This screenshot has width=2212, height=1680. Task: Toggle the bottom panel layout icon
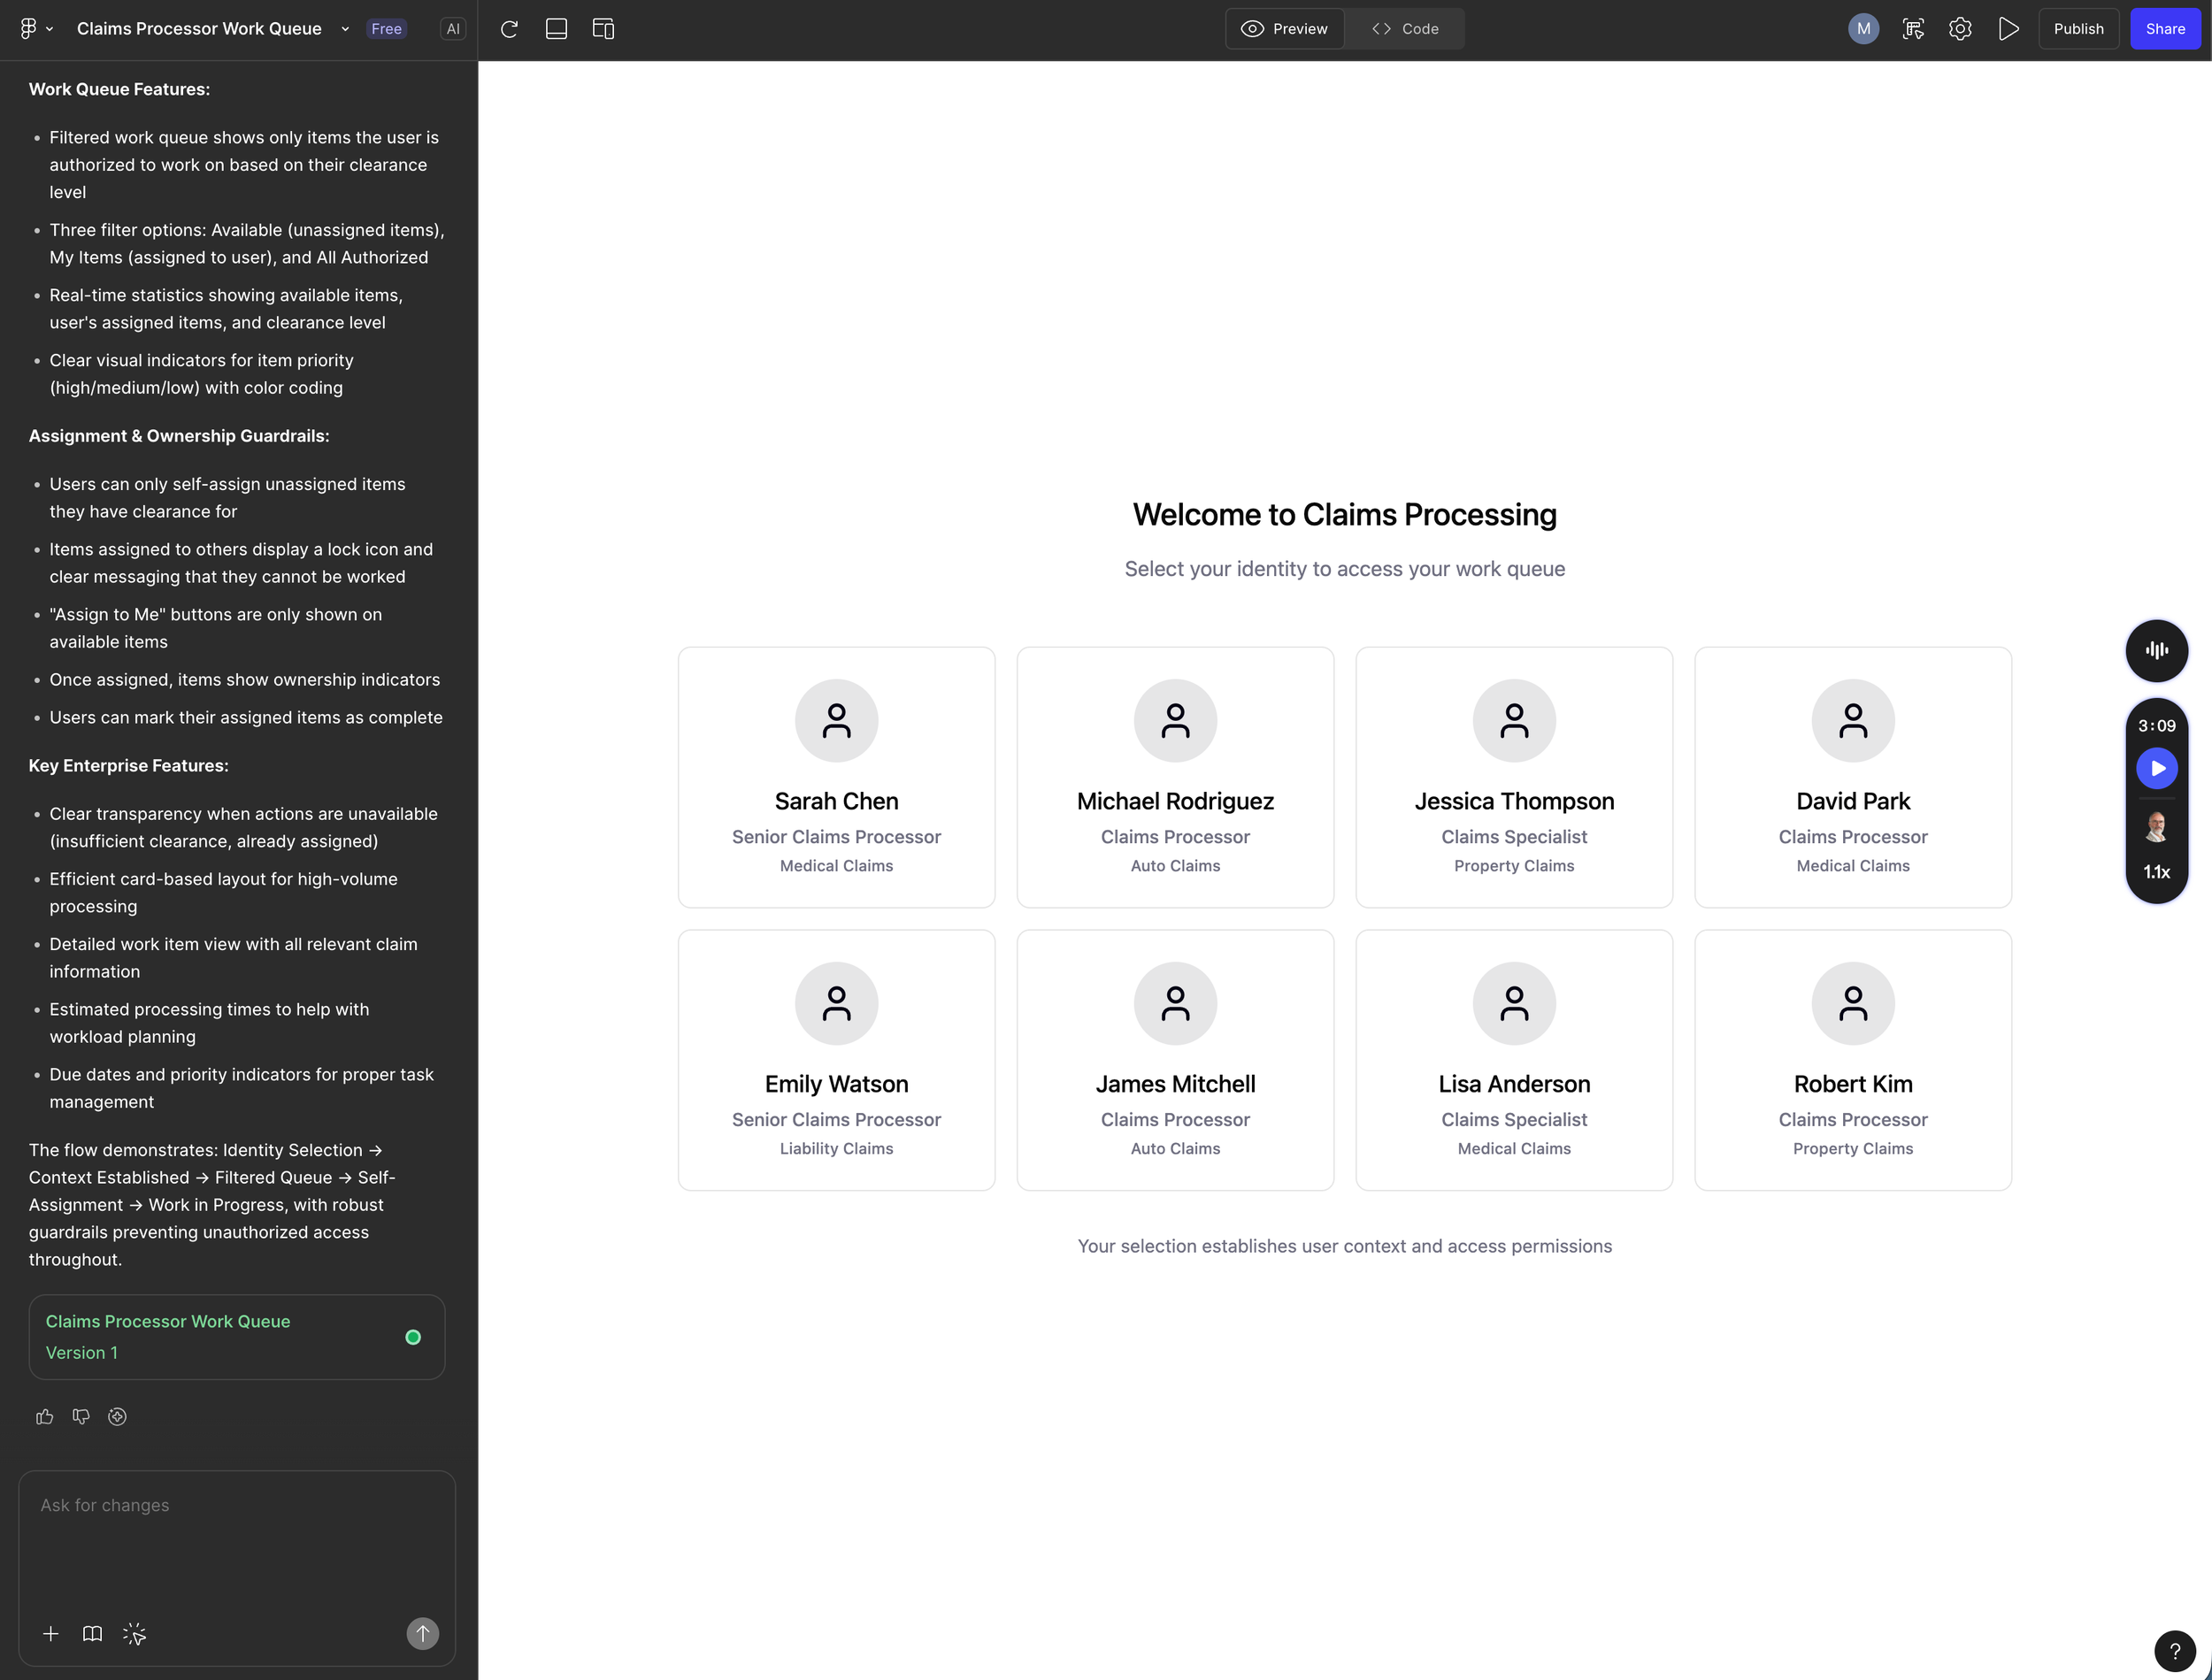(x=556, y=29)
